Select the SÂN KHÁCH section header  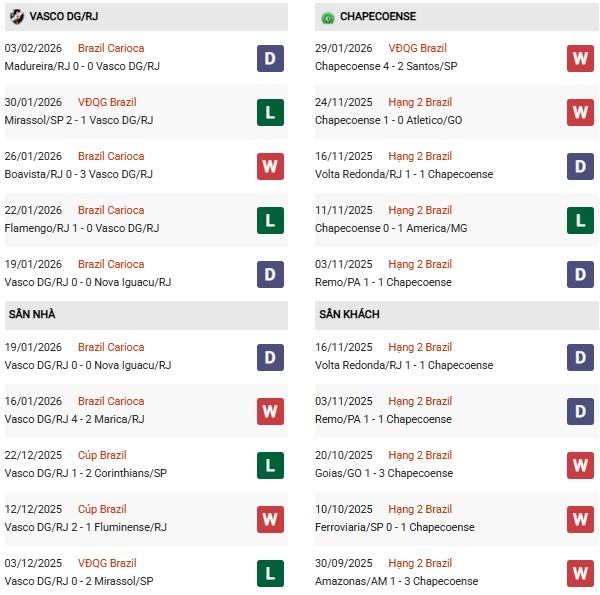(x=349, y=314)
